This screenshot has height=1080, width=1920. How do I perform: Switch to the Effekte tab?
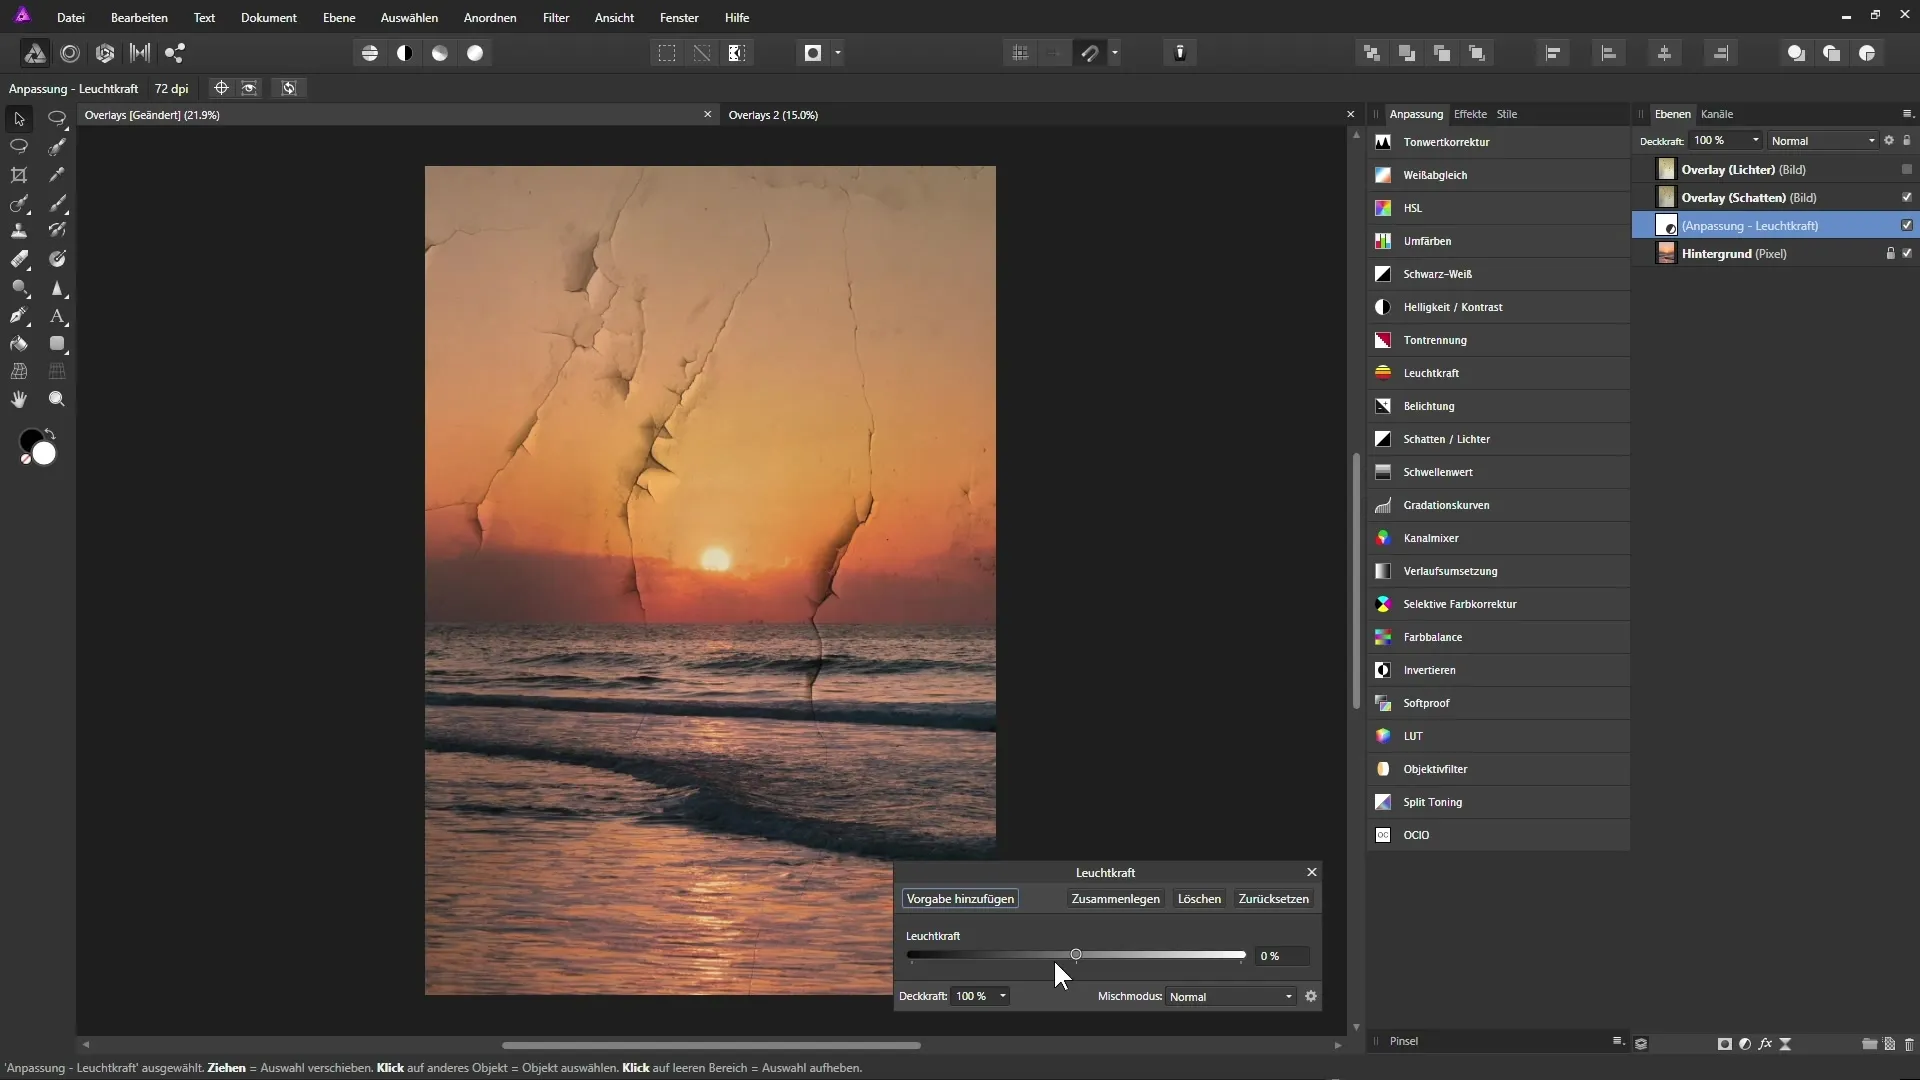tap(1470, 114)
